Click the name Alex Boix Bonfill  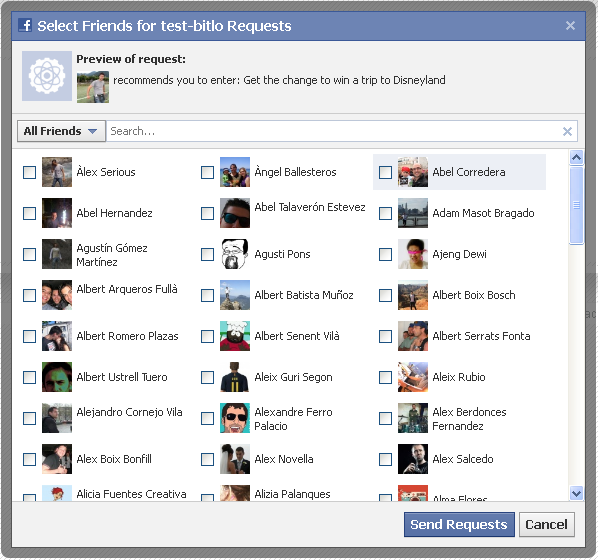click(x=114, y=459)
